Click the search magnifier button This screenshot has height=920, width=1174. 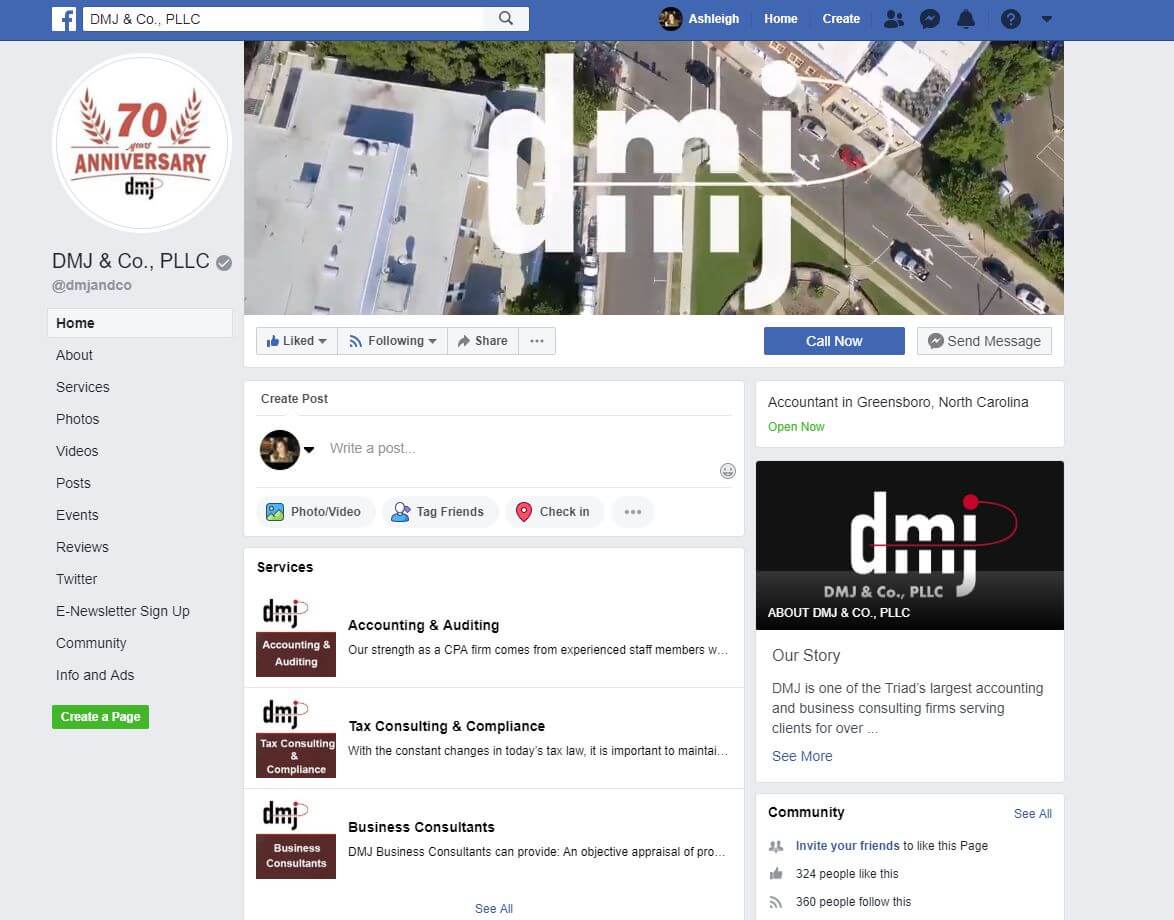pyautogui.click(x=506, y=19)
